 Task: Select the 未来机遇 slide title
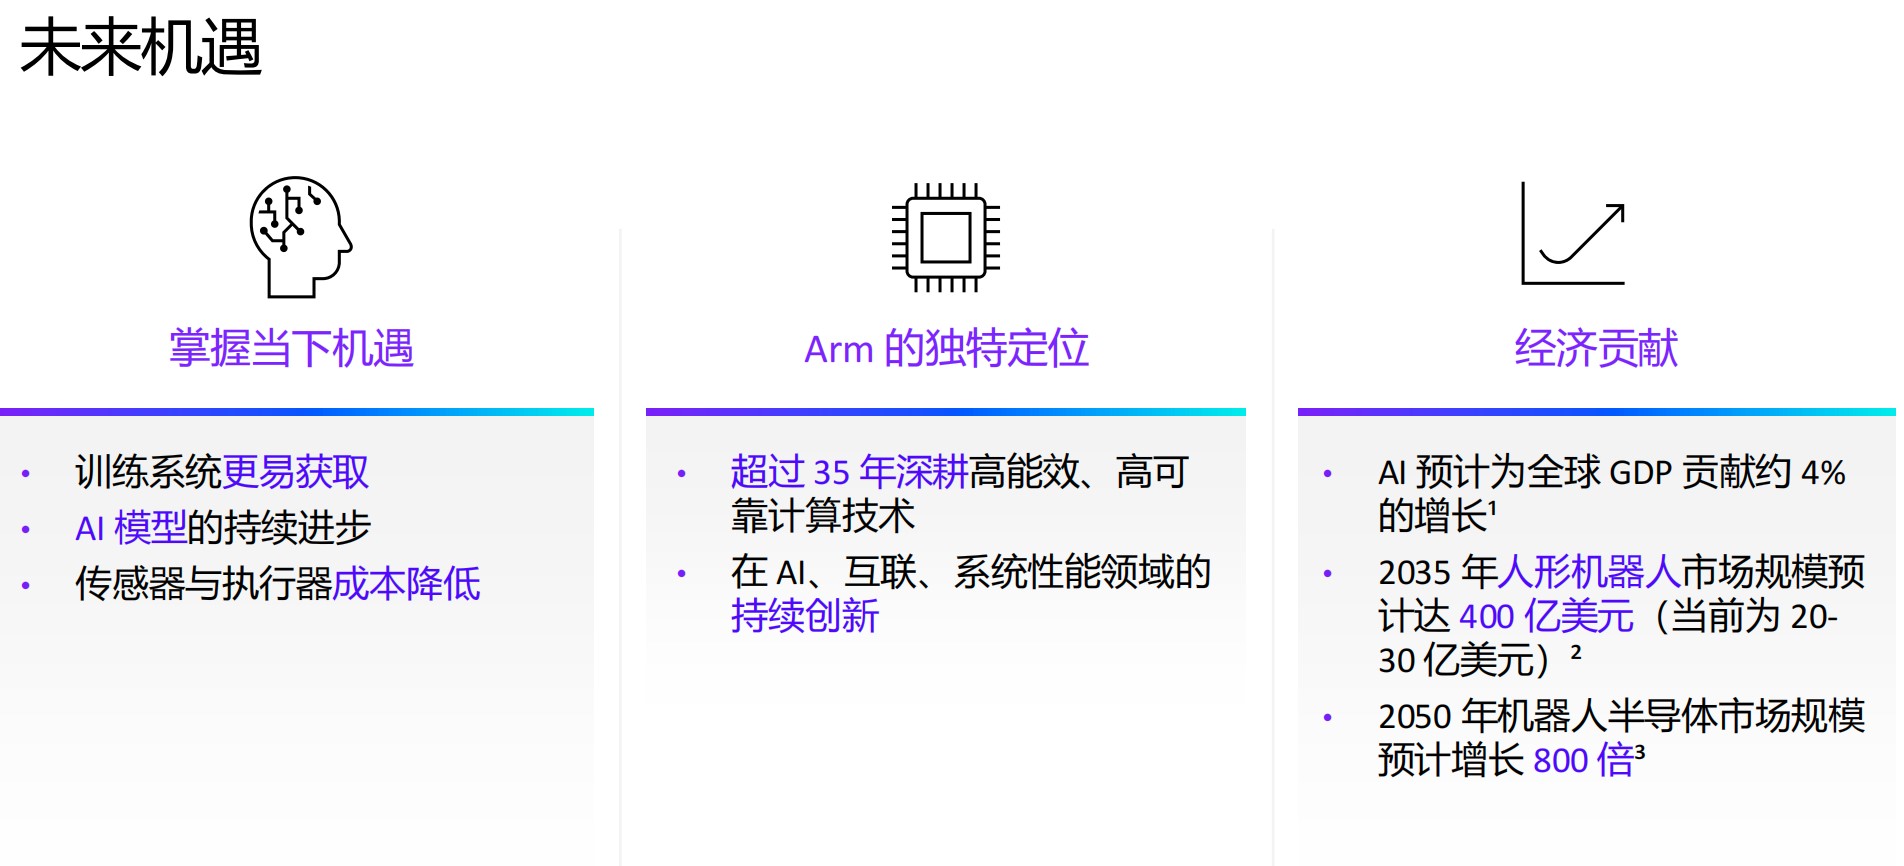tap(141, 48)
